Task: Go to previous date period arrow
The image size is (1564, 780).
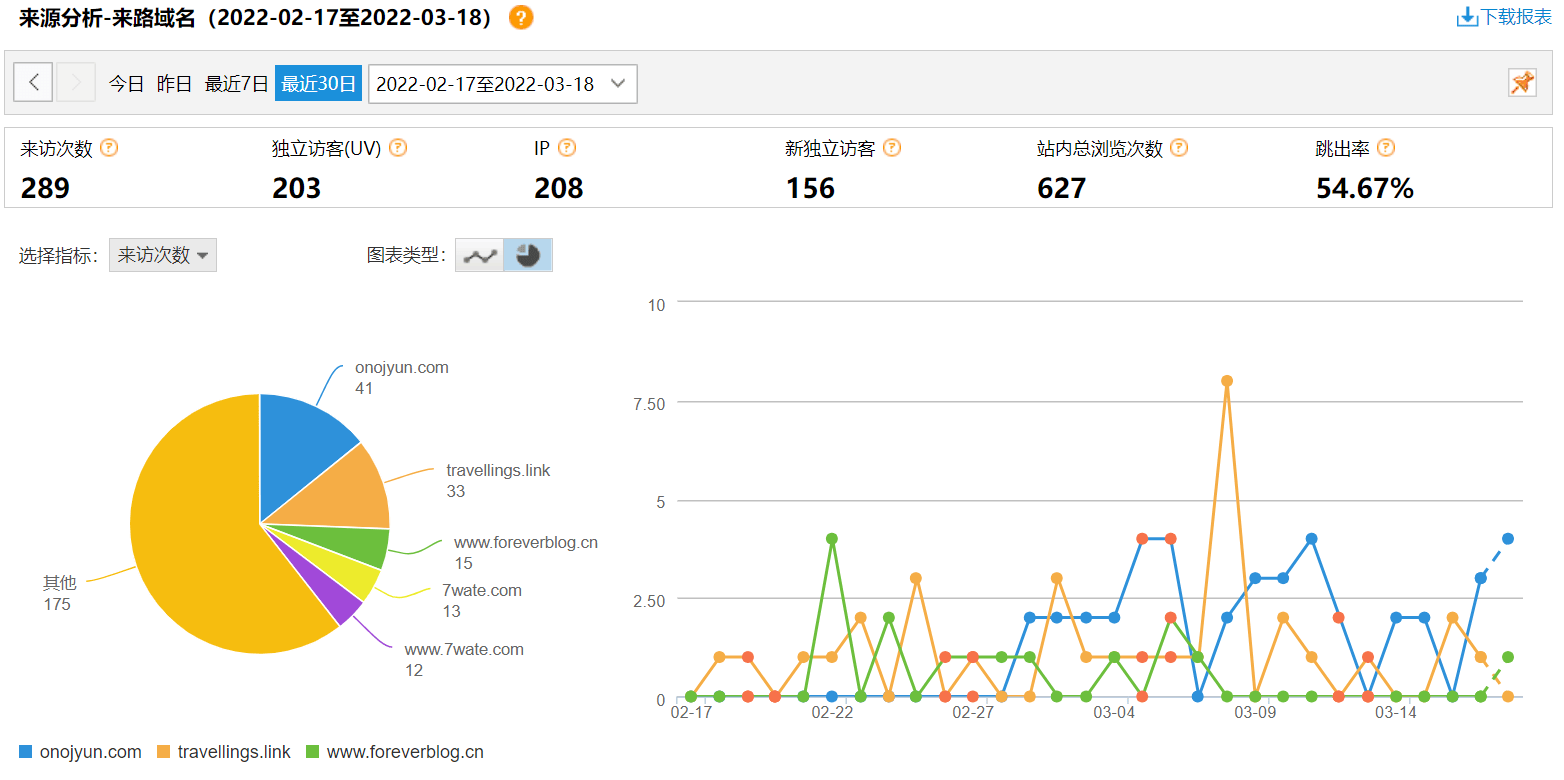Action: coord(34,83)
